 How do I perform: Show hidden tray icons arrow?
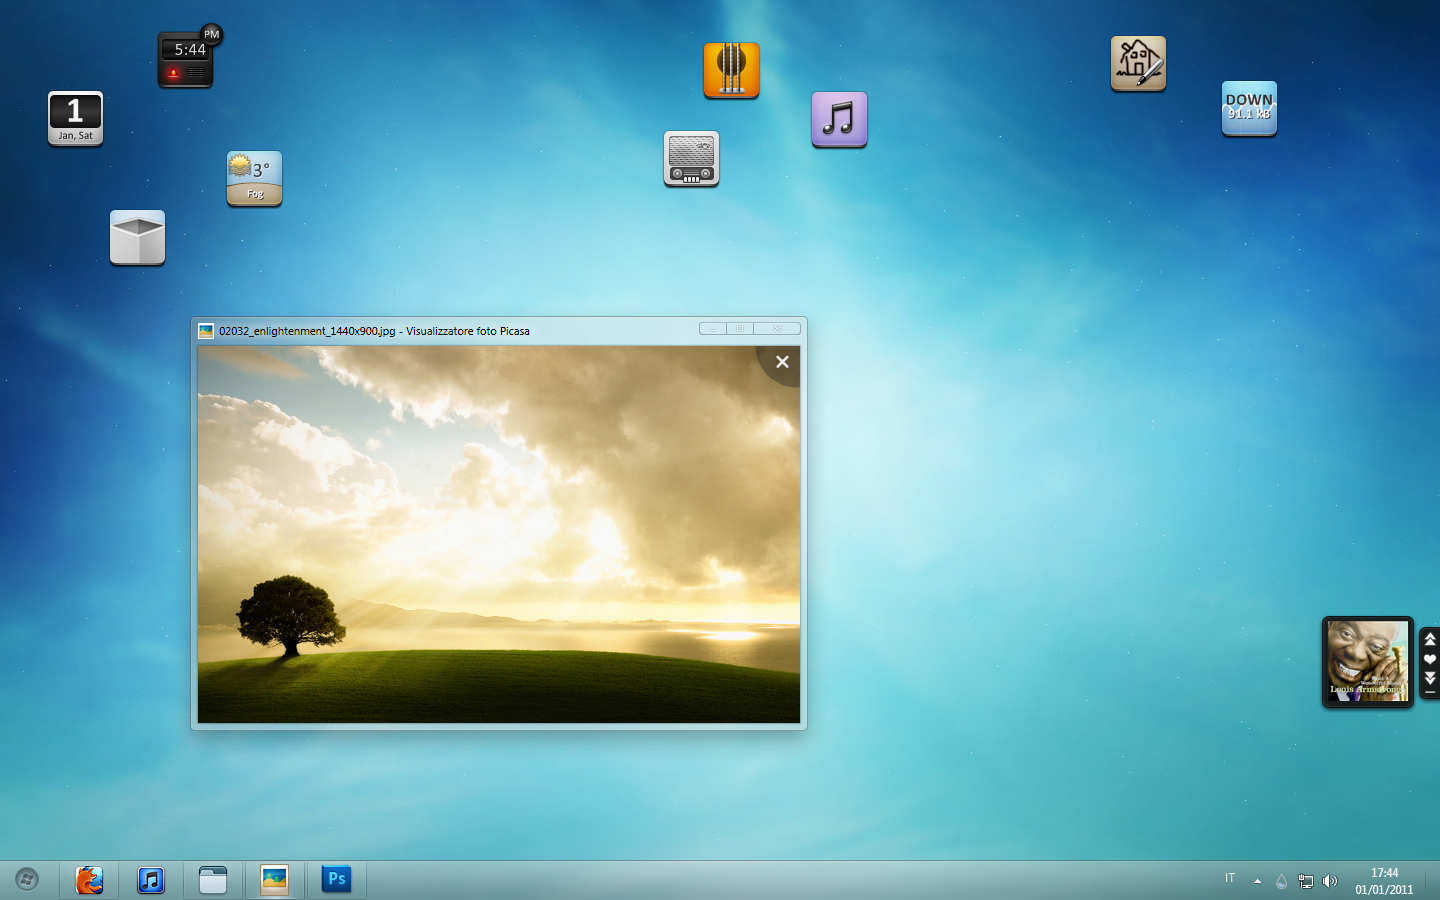pyautogui.click(x=1257, y=881)
